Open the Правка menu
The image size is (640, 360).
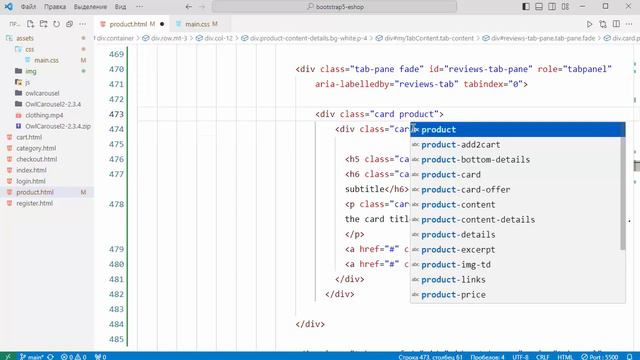click(x=55, y=7)
